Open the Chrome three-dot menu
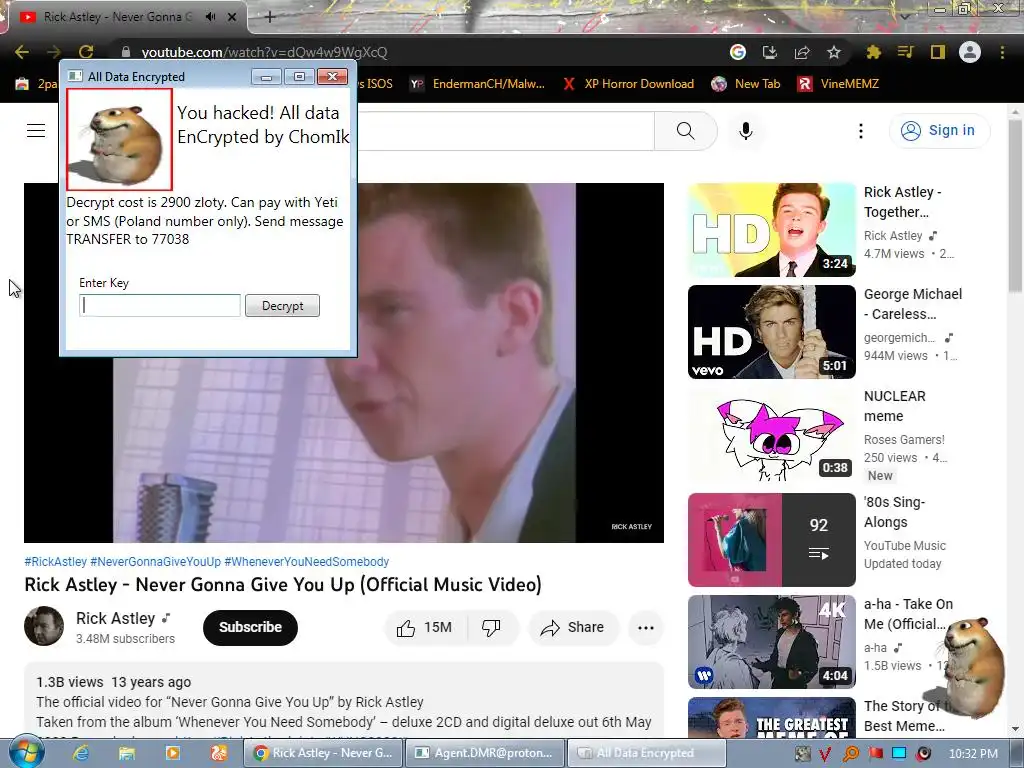Image resolution: width=1024 pixels, height=768 pixels. pyautogui.click(x=1002, y=52)
